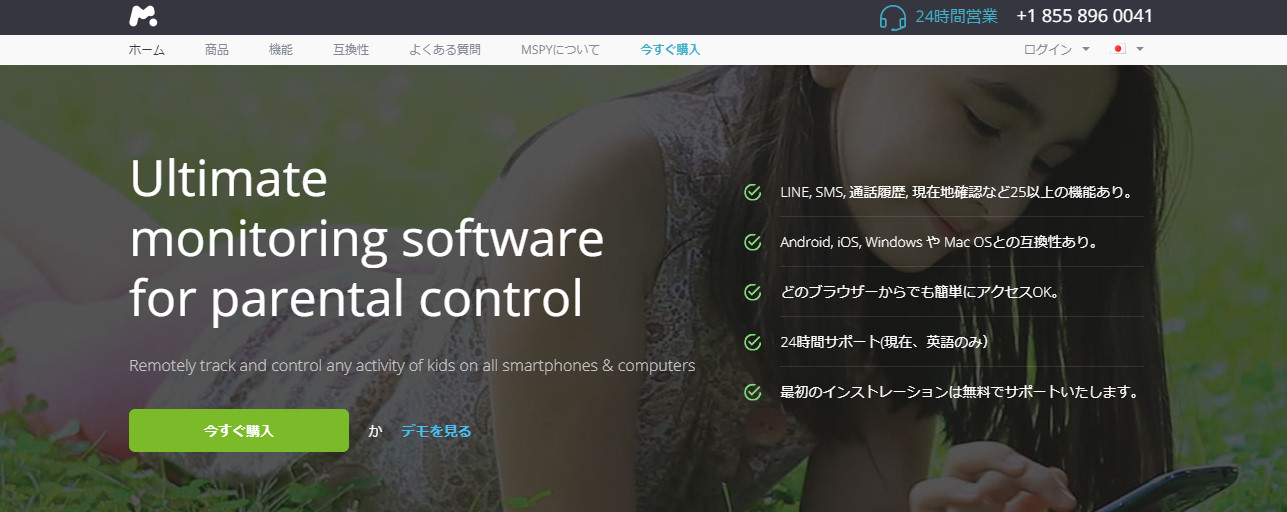The height and width of the screenshot is (512, 1287).
Task: Open the 互換性 menu item
Action: 351,49
